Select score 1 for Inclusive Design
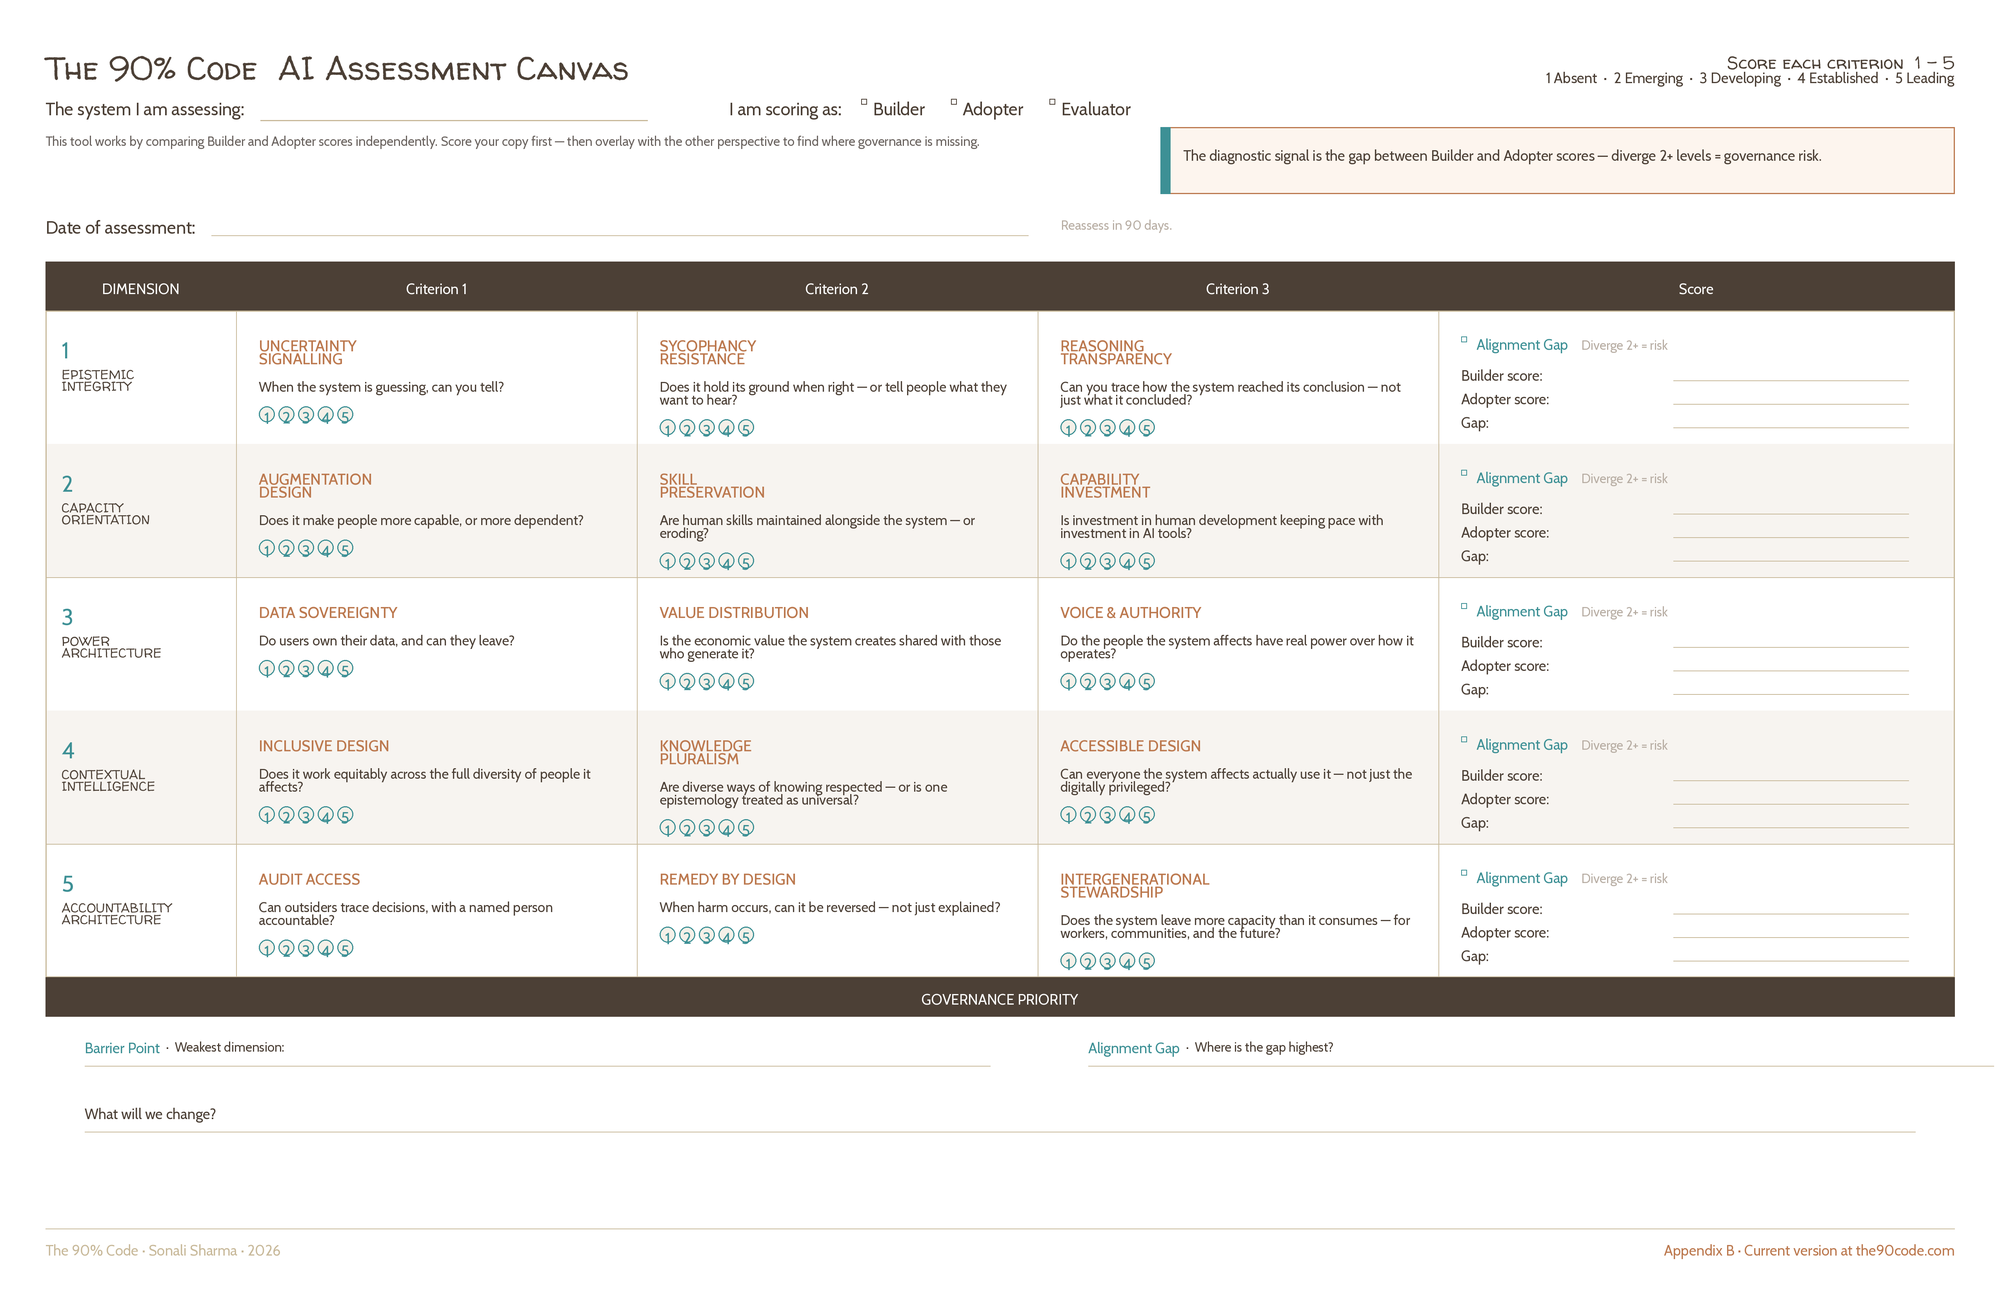The height and width of the screenshot is (1294, 2000). point(267,815)
